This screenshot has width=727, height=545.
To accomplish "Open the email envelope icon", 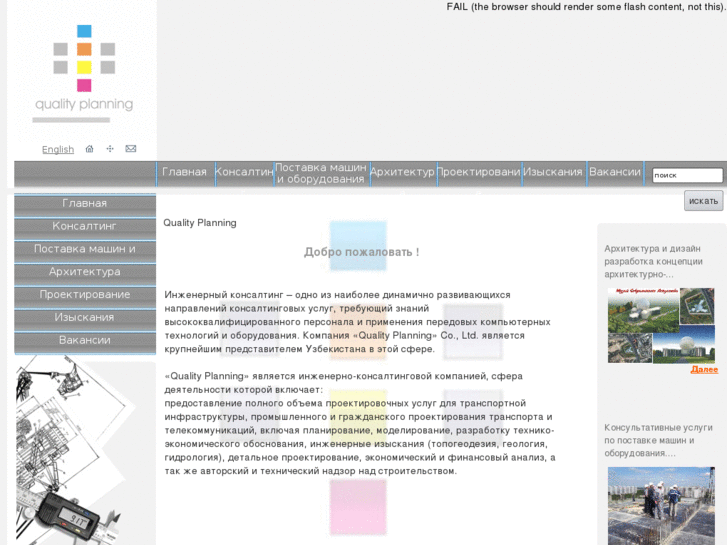I will pyautogui.click(x=131, y=149).
